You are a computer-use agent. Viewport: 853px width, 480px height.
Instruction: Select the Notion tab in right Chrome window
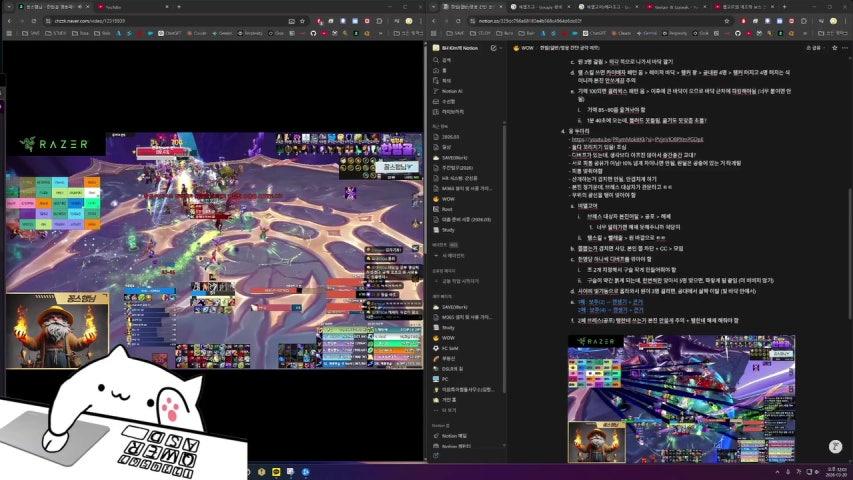click(471, 7)
